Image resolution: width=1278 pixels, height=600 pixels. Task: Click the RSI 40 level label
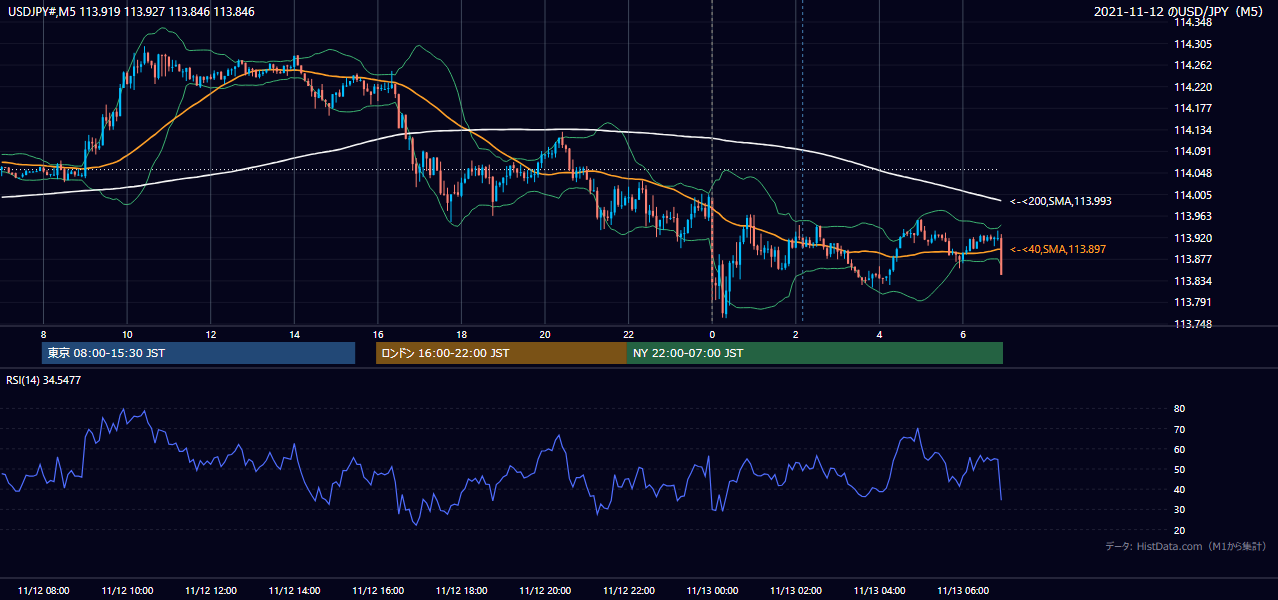coord(1179,489)
